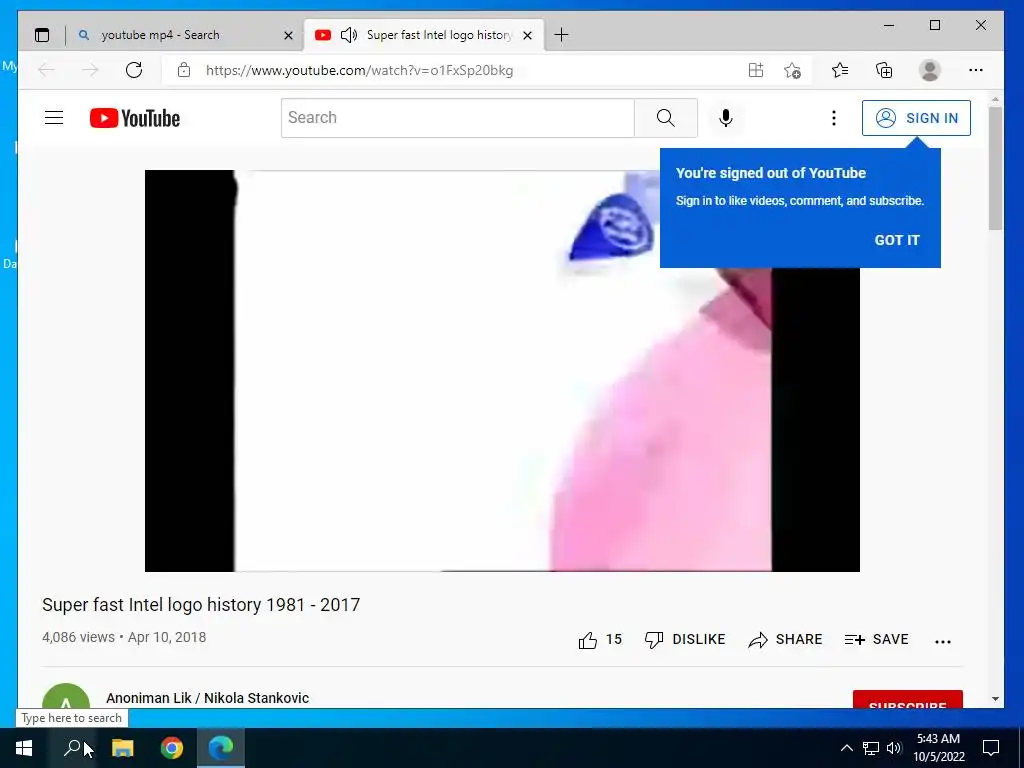The height and width of the screenshot is (768, 1024).
Task: Open File Explorer from the taskbar
Action: coord(122,748)
